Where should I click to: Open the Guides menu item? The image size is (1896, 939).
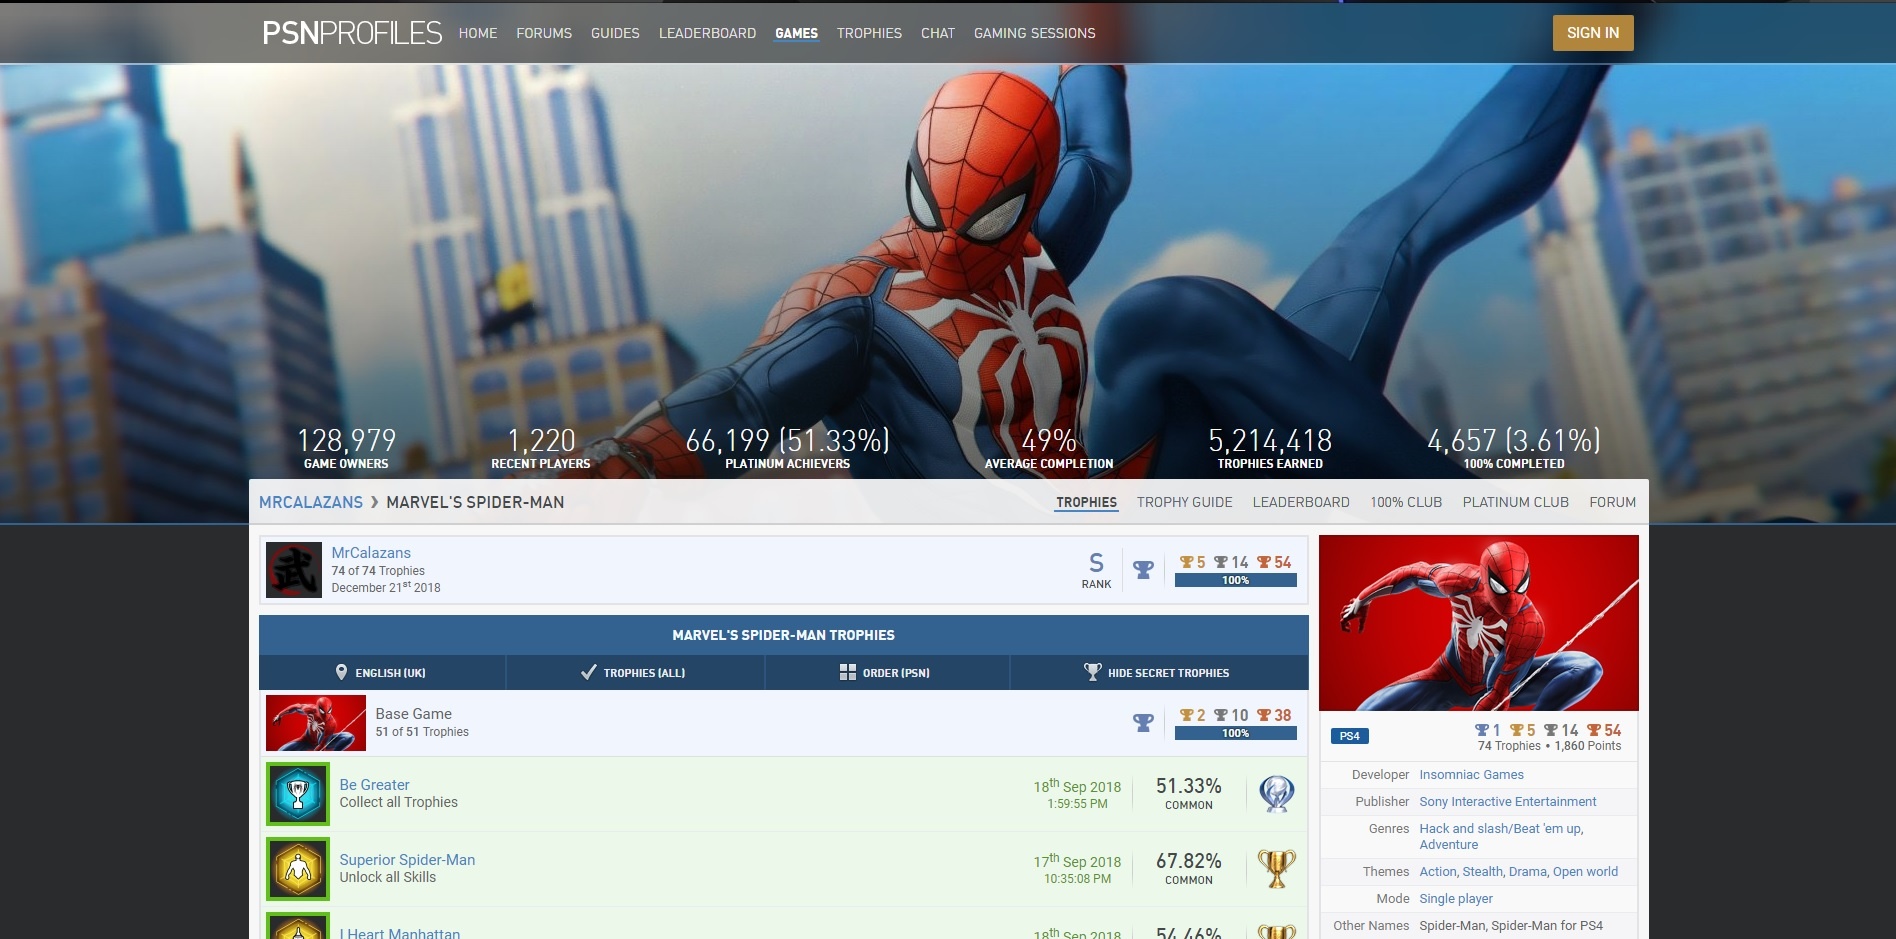point(615,33)
